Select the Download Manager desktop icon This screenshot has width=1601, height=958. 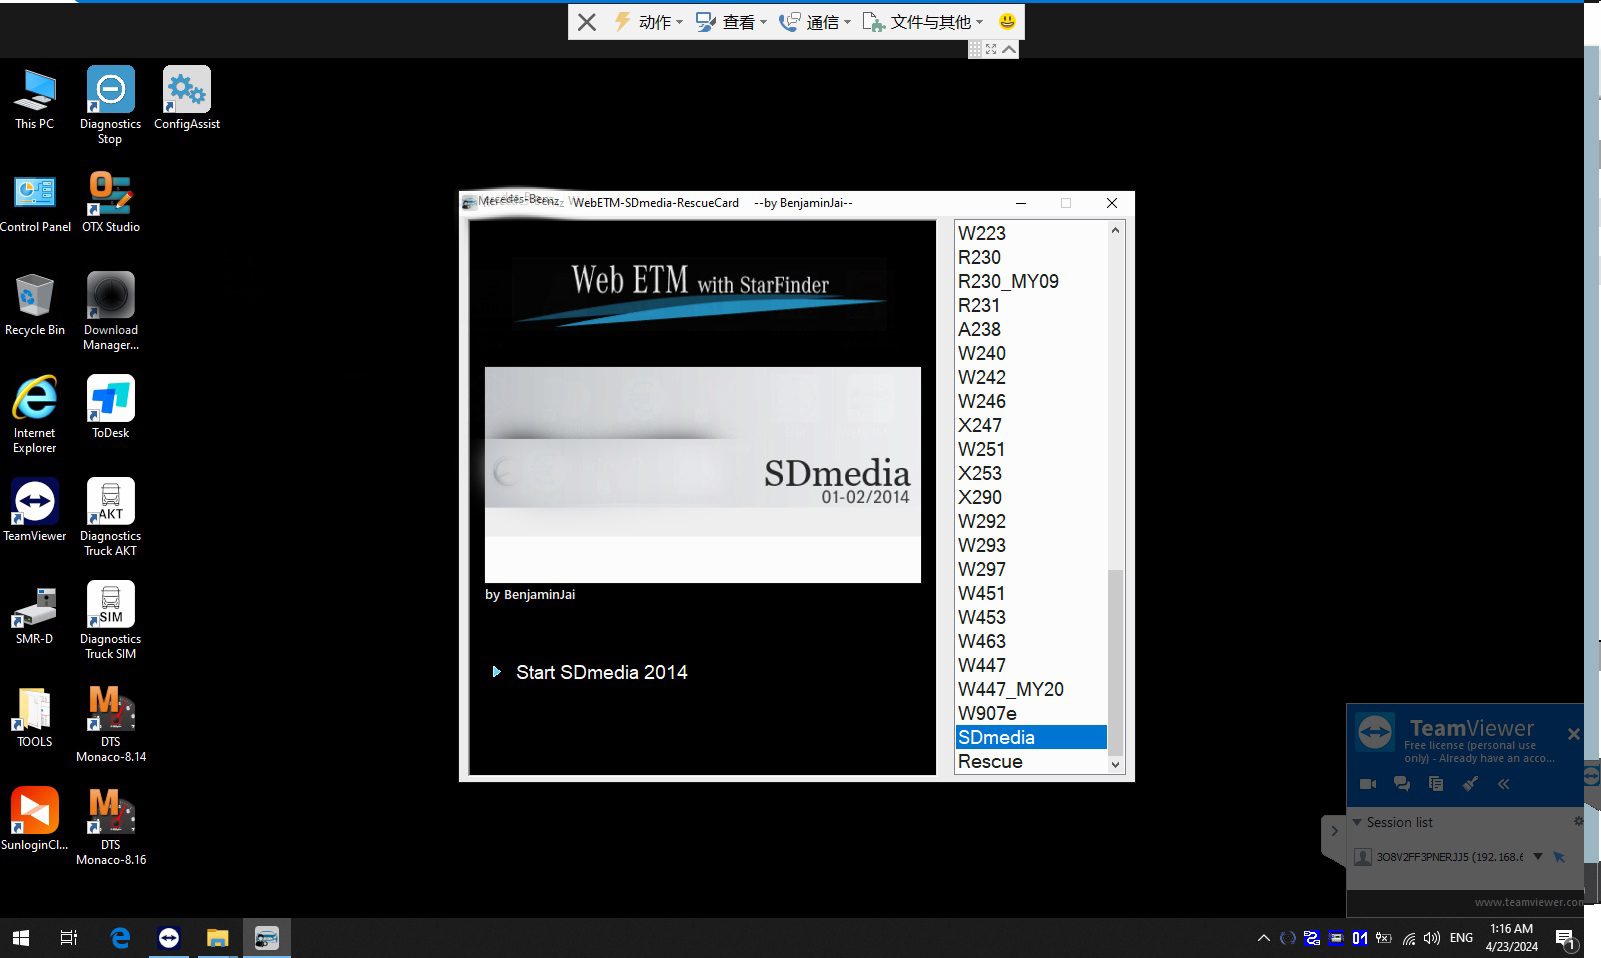[110, 311]
